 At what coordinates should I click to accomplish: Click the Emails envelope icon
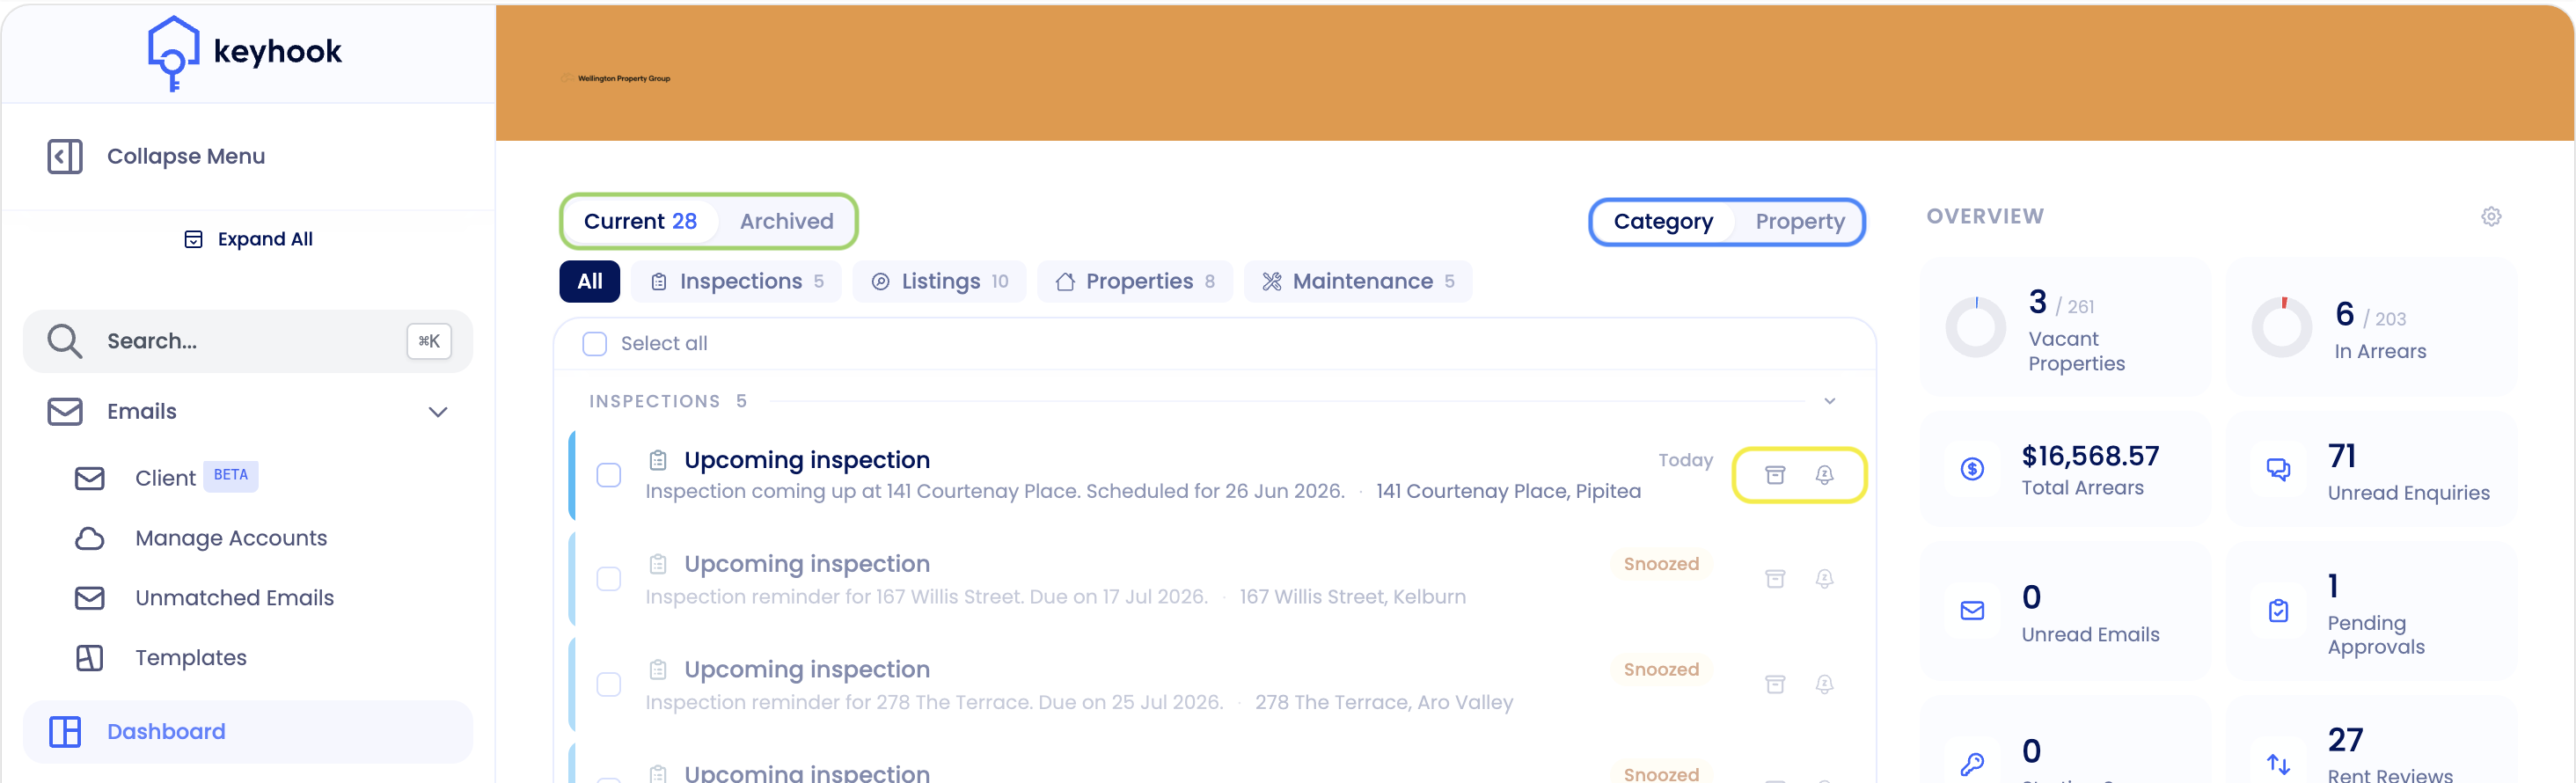pos(65,412)
